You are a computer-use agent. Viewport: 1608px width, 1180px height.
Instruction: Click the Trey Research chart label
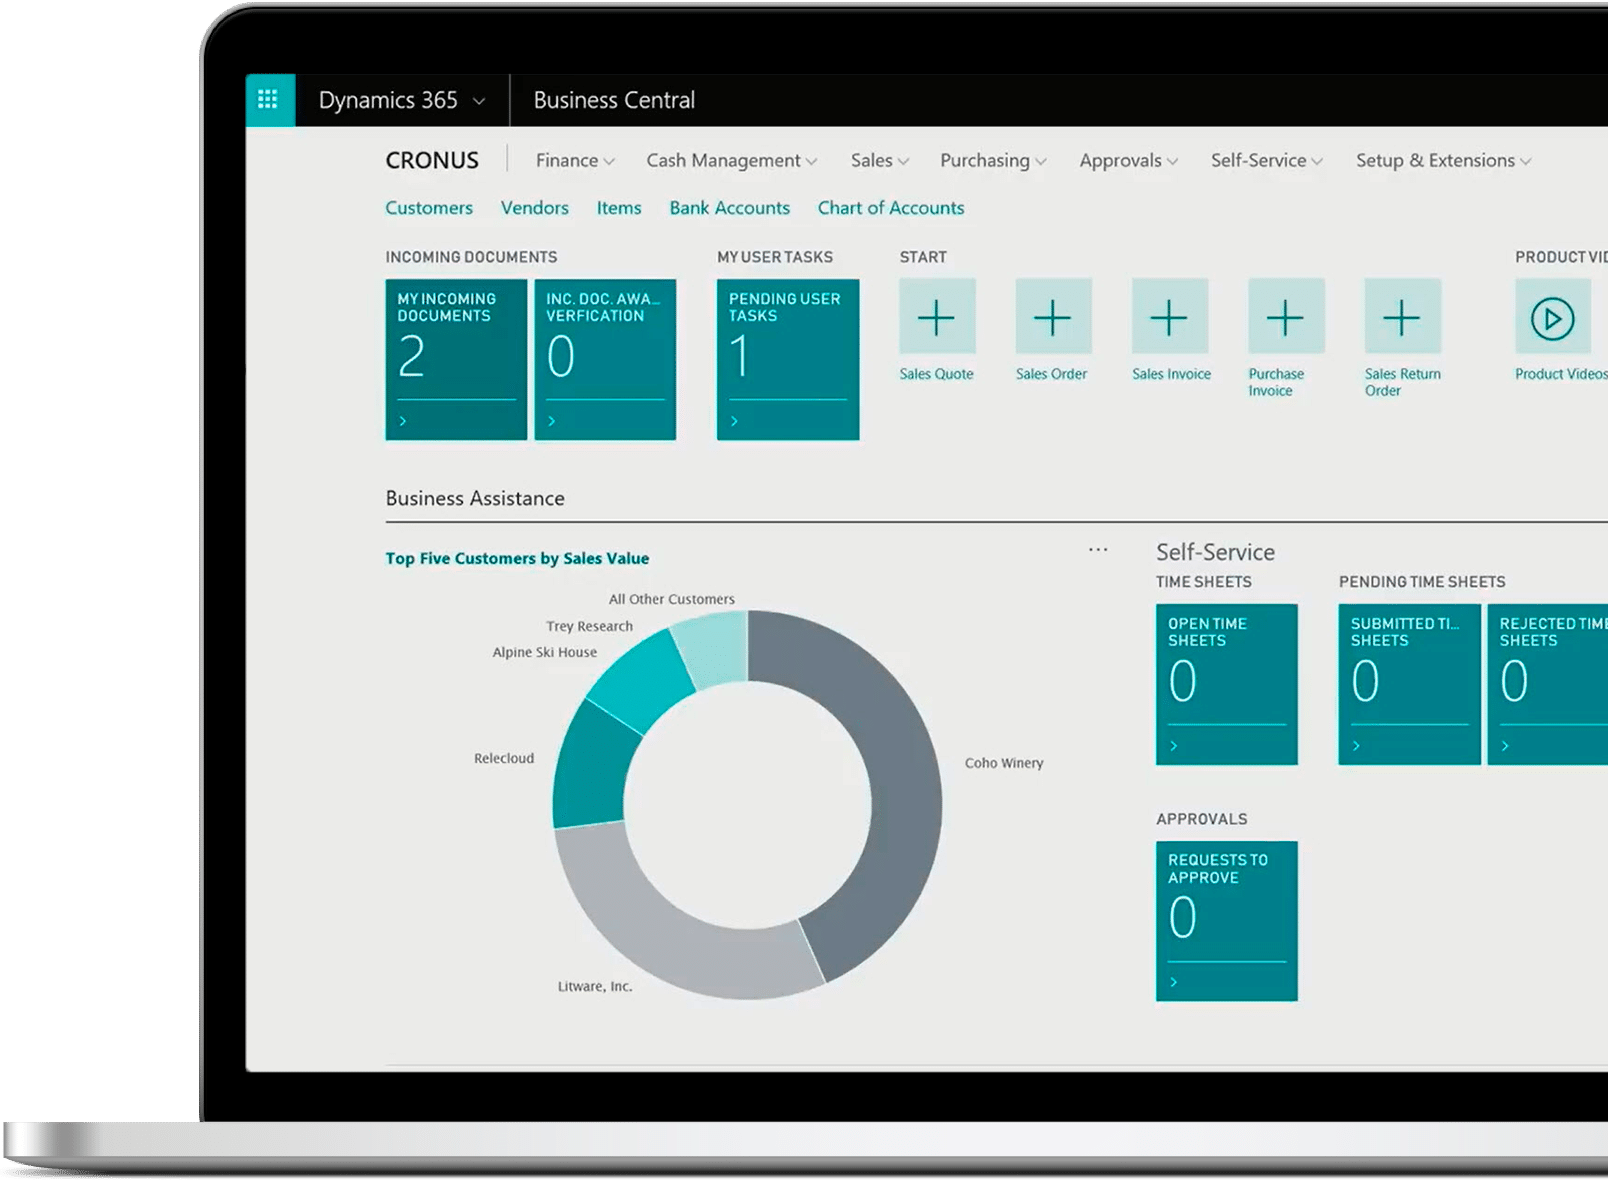(x=589, y=626)
